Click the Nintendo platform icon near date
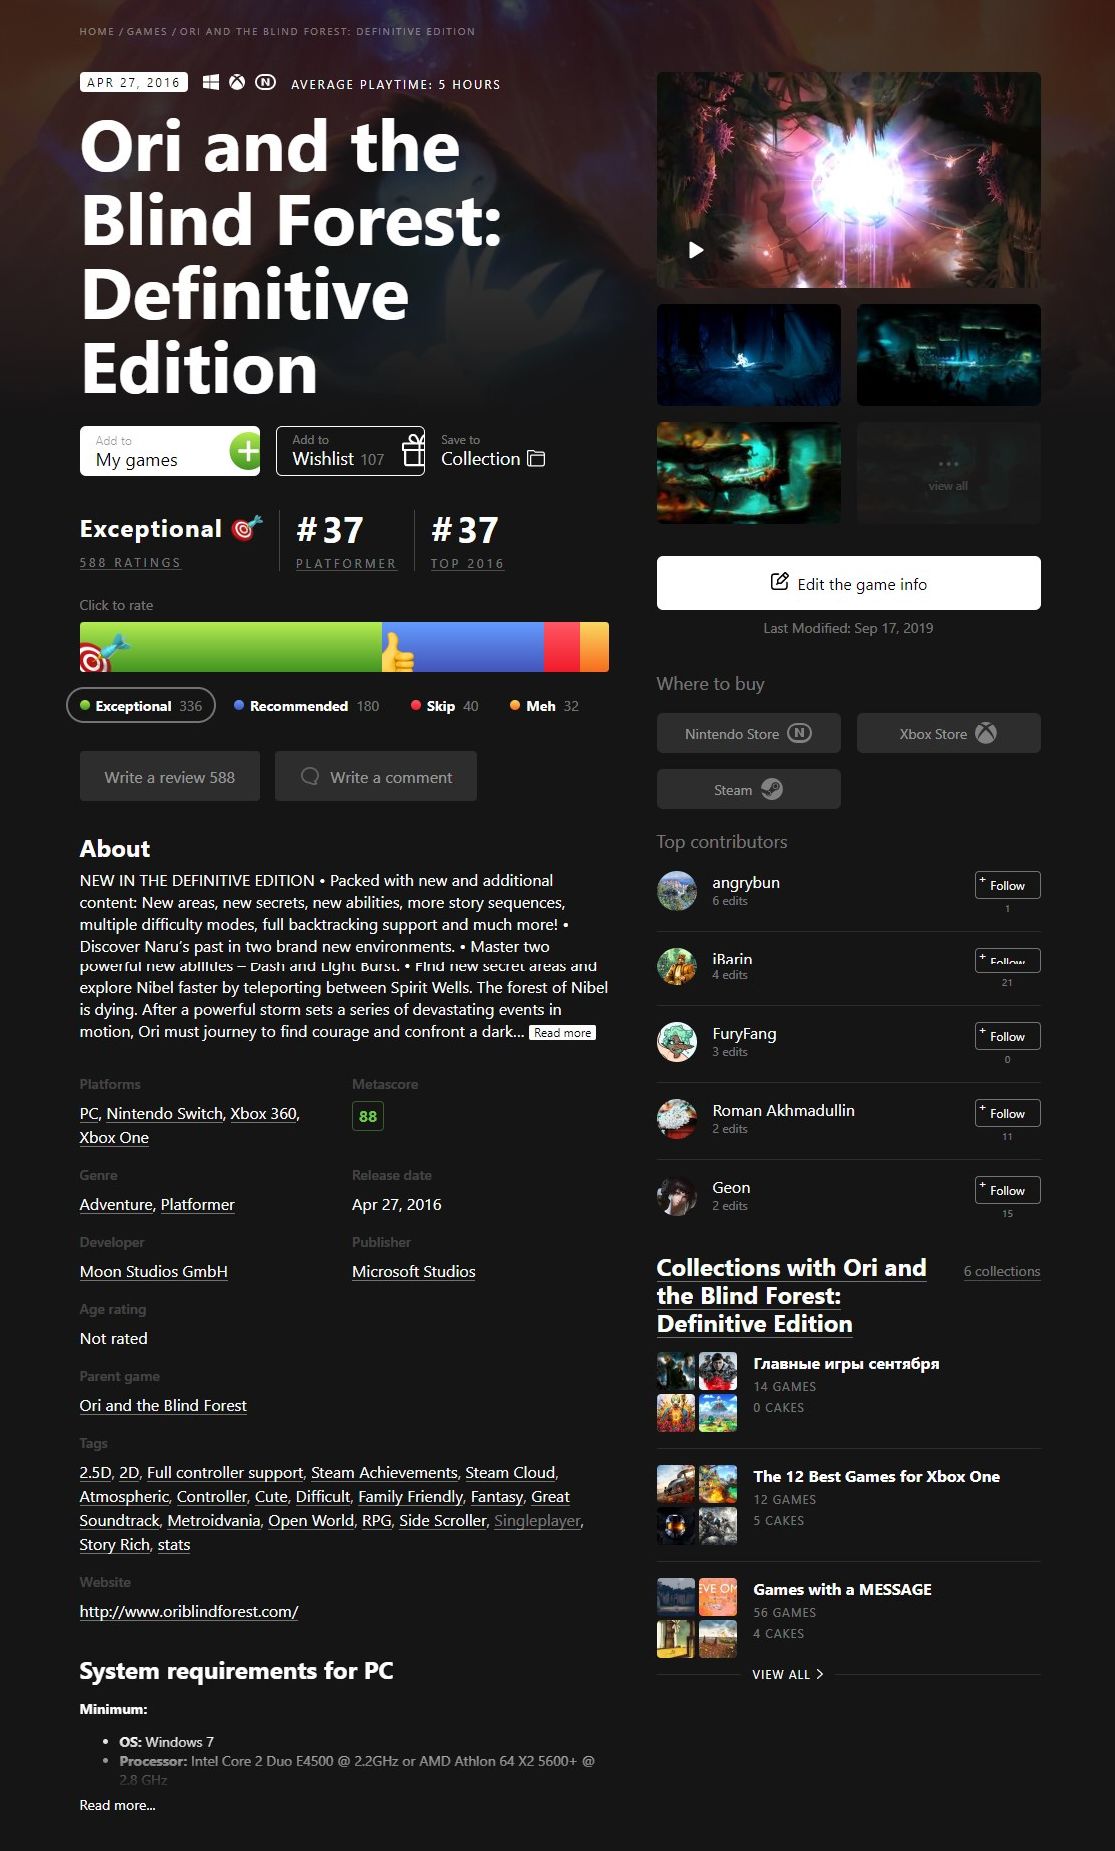The image size is (1115, 1851). pyautogui.click(x=265, y=83)
